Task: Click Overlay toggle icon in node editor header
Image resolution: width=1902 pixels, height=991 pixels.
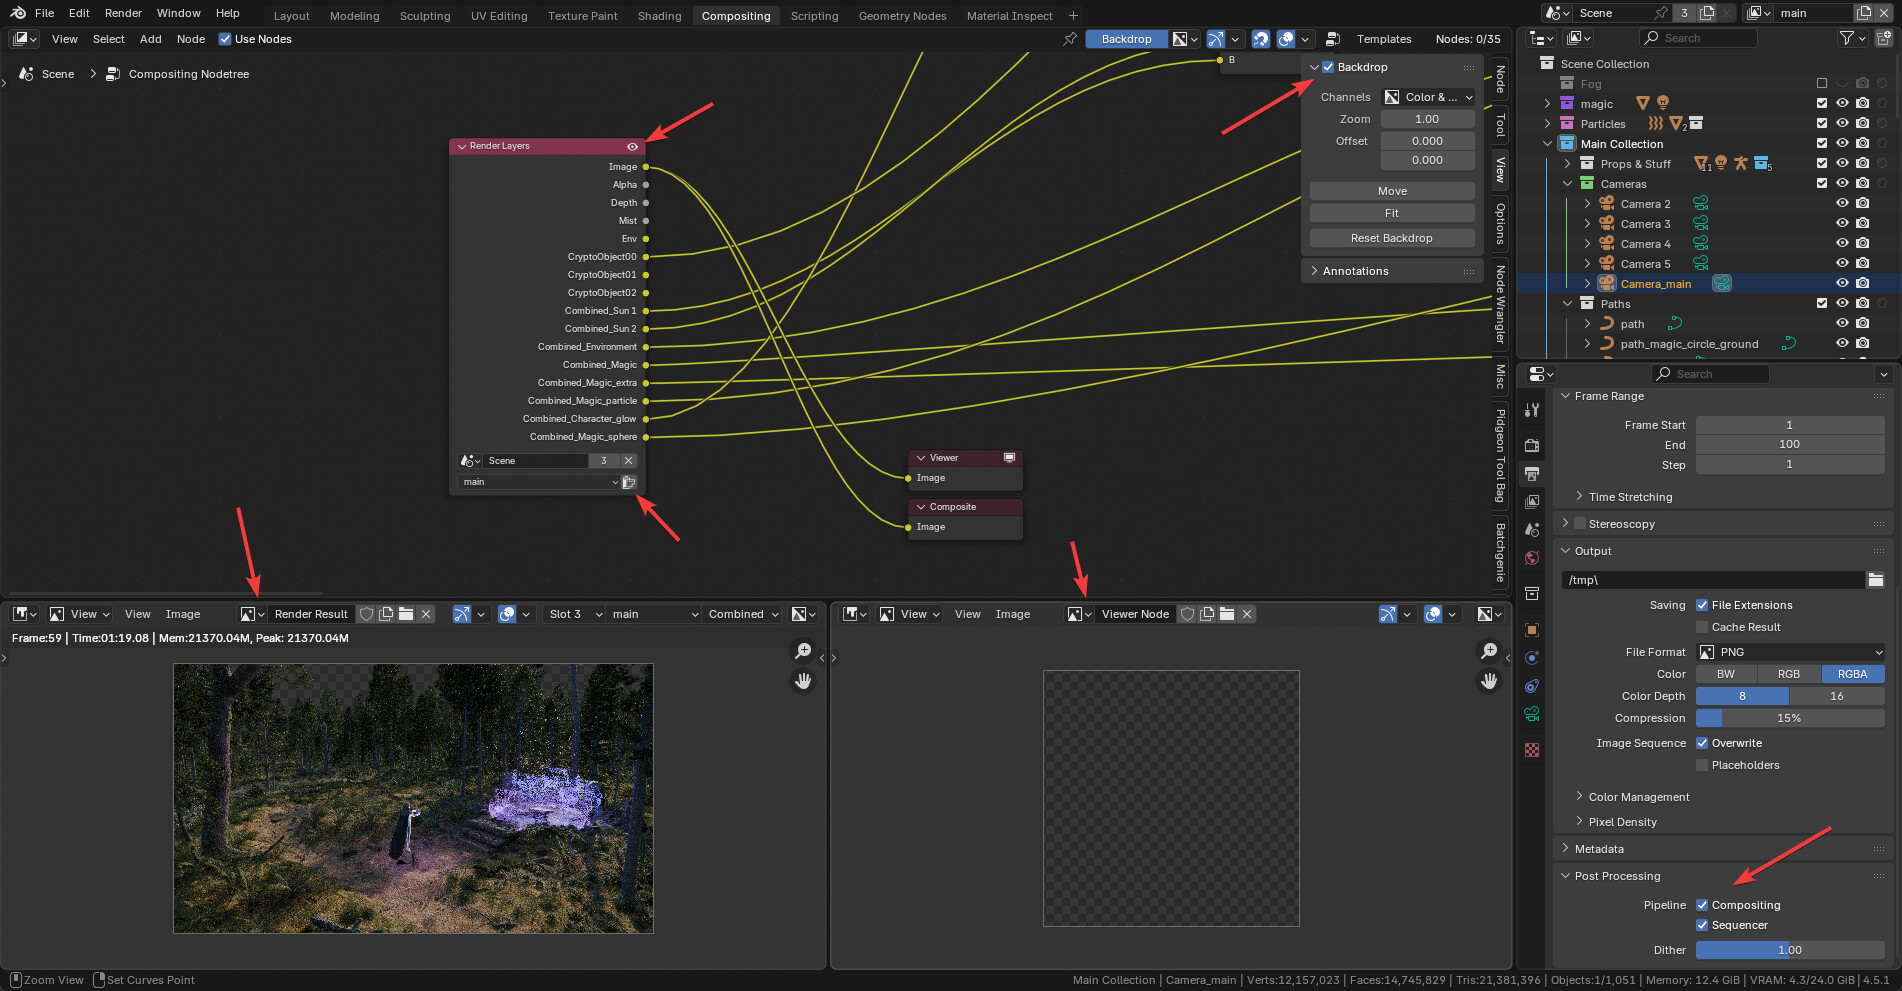Action: pyautogui.click(x=1286, y=39)
